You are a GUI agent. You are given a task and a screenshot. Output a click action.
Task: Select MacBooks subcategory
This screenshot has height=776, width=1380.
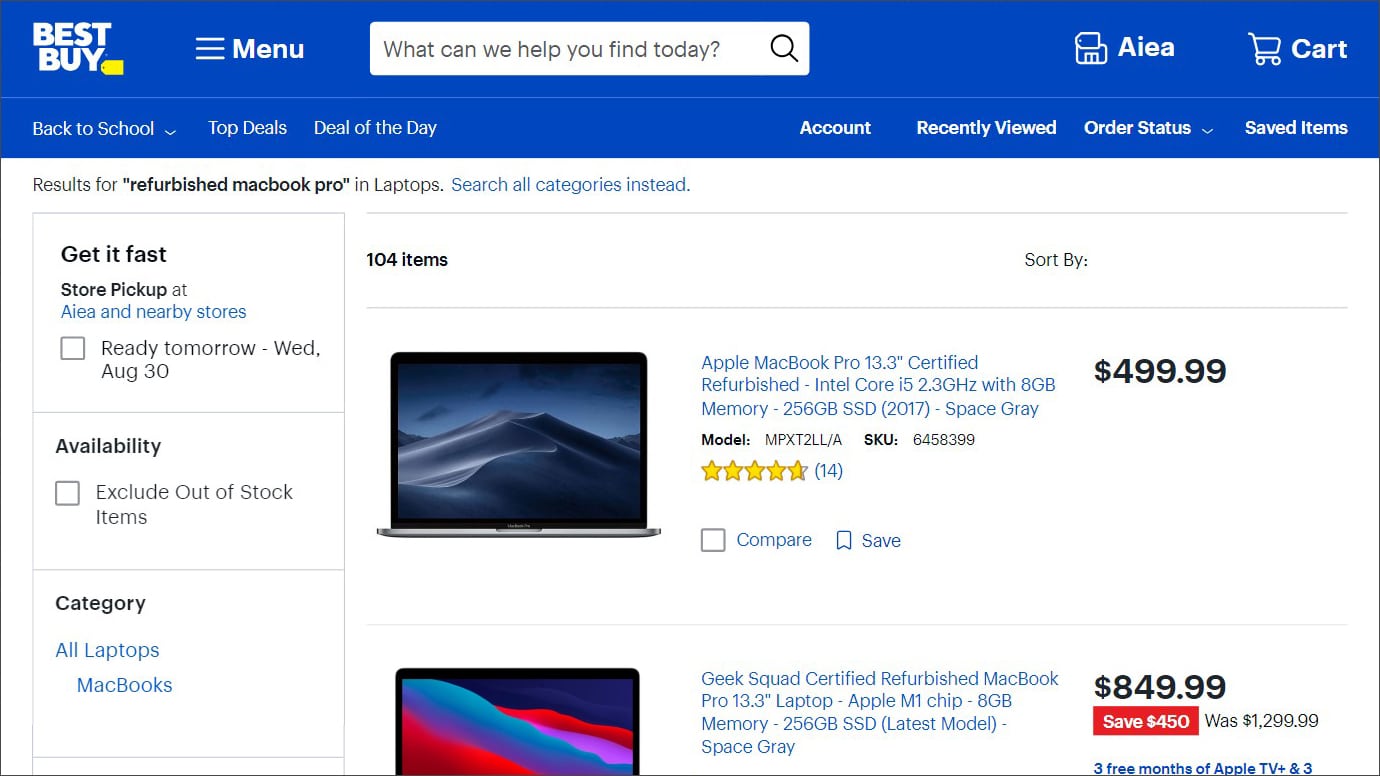coord(124,685)
